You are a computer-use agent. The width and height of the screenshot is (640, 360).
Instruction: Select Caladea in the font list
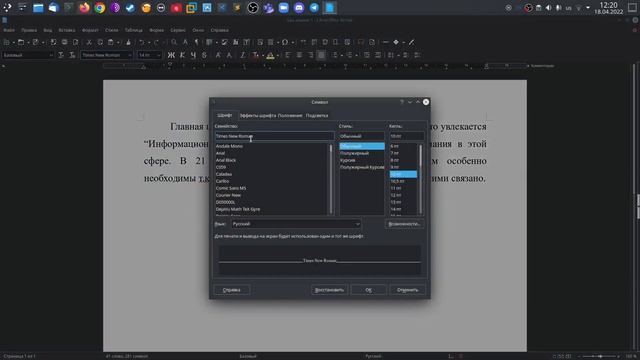[x=271, y=174]
